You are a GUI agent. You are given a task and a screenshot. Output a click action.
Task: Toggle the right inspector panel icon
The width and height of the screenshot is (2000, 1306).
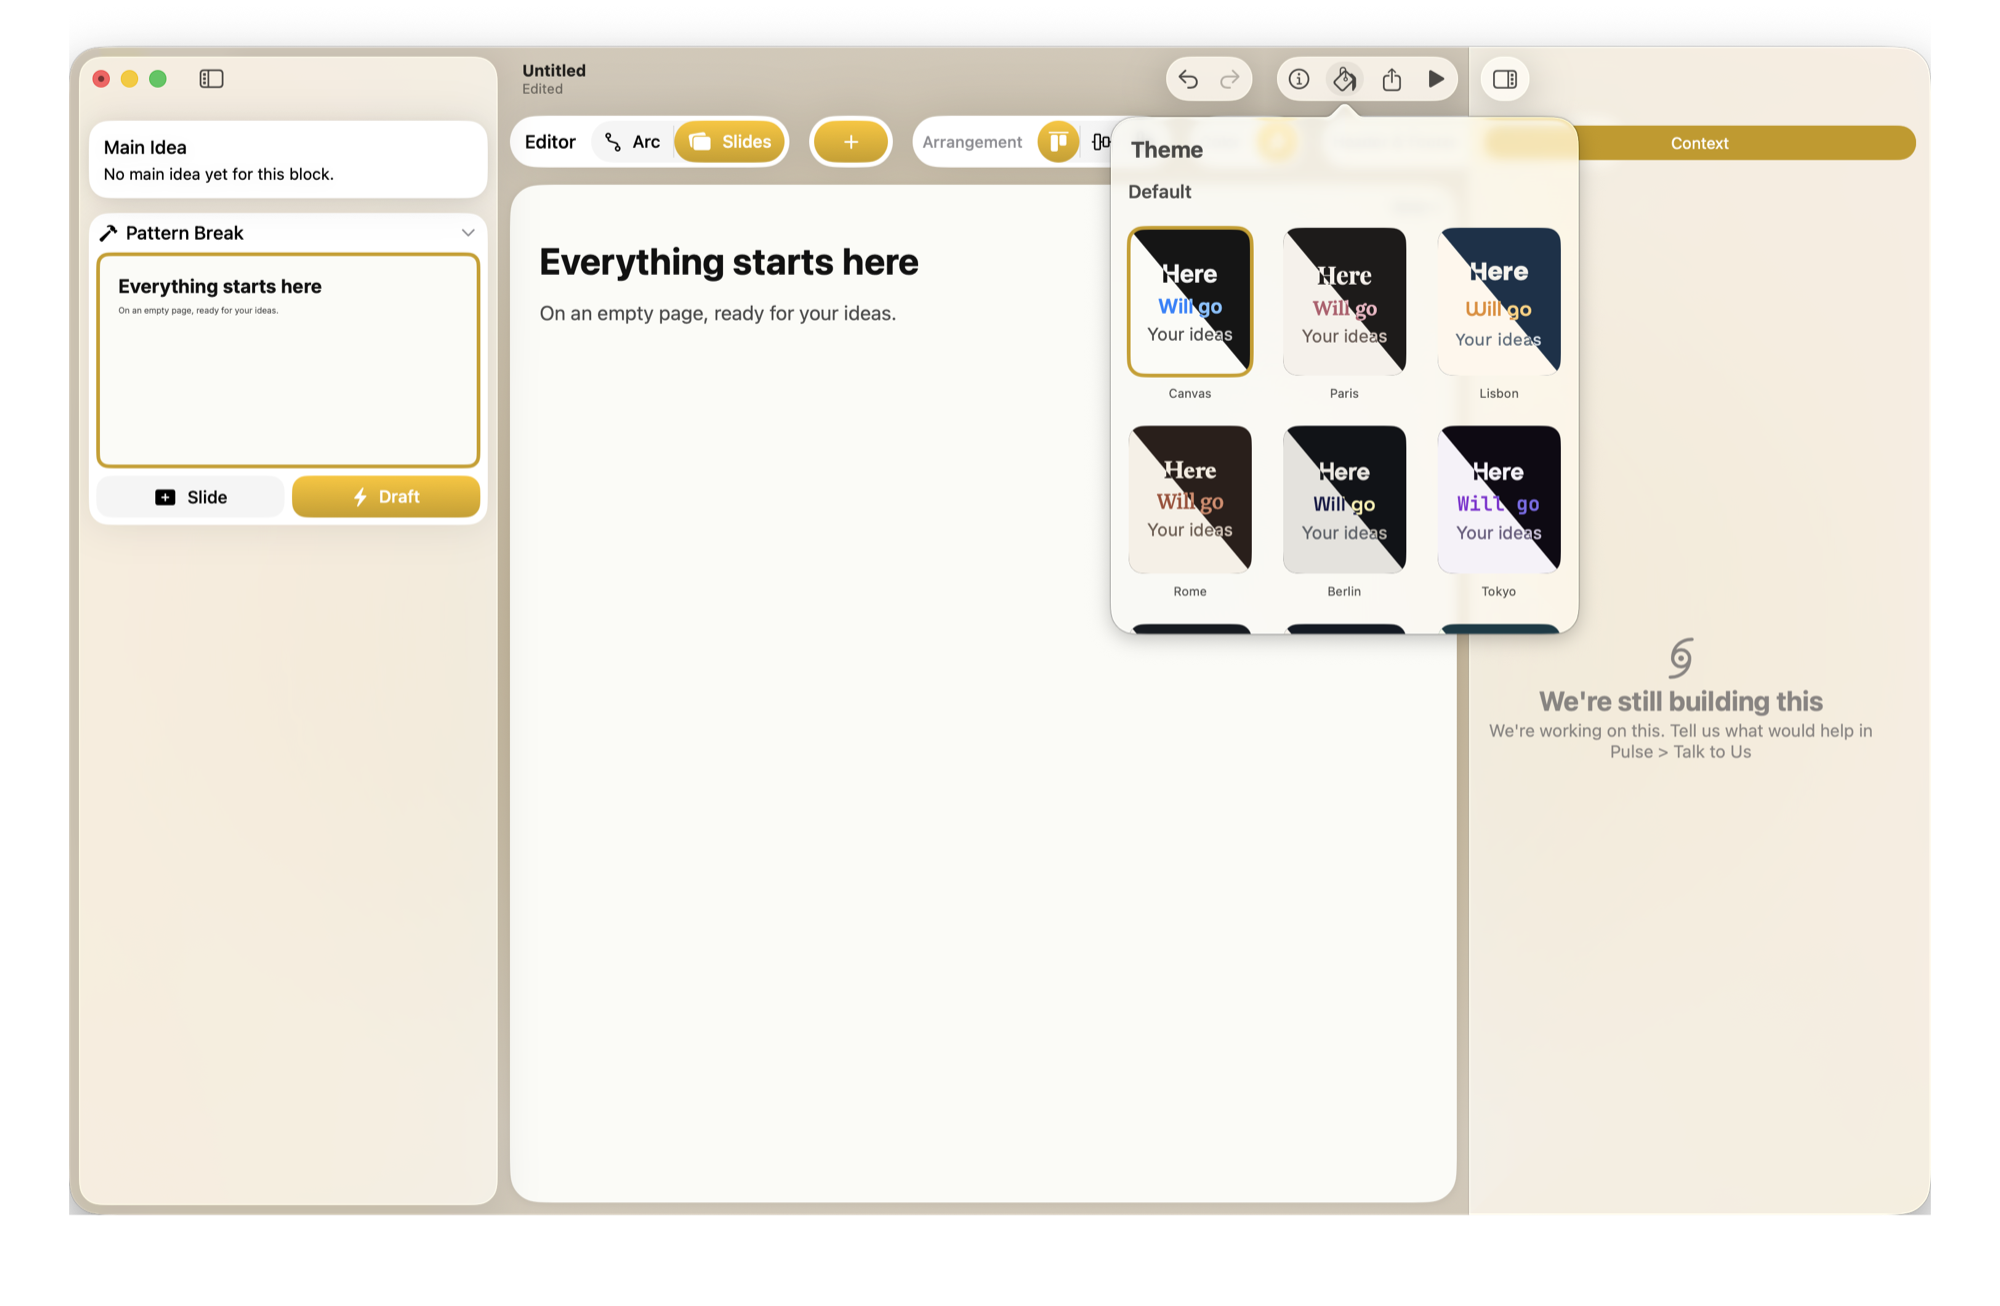1505,79
